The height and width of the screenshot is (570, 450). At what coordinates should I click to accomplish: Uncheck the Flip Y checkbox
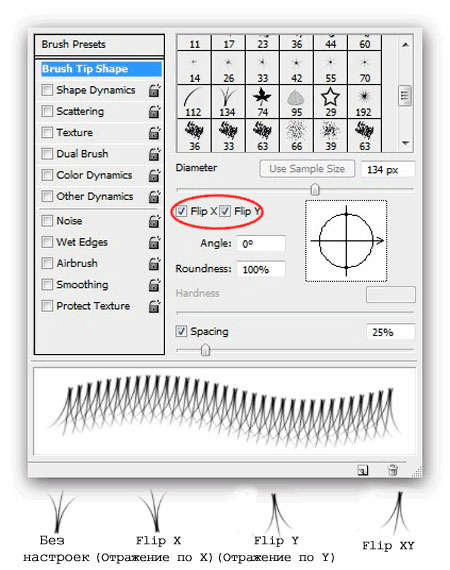[x=225, y=211]
